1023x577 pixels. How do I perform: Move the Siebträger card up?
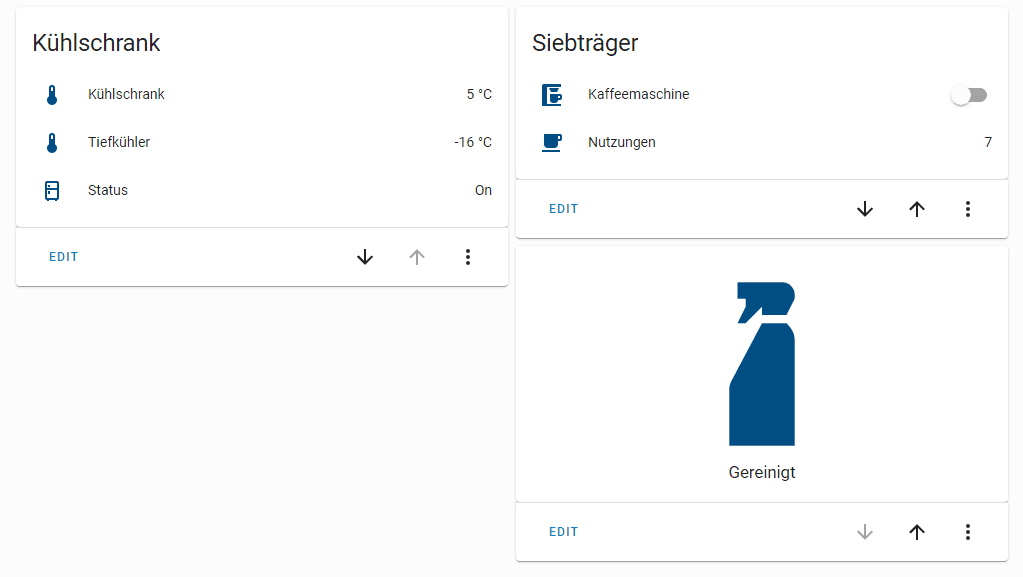click(917, 209)
